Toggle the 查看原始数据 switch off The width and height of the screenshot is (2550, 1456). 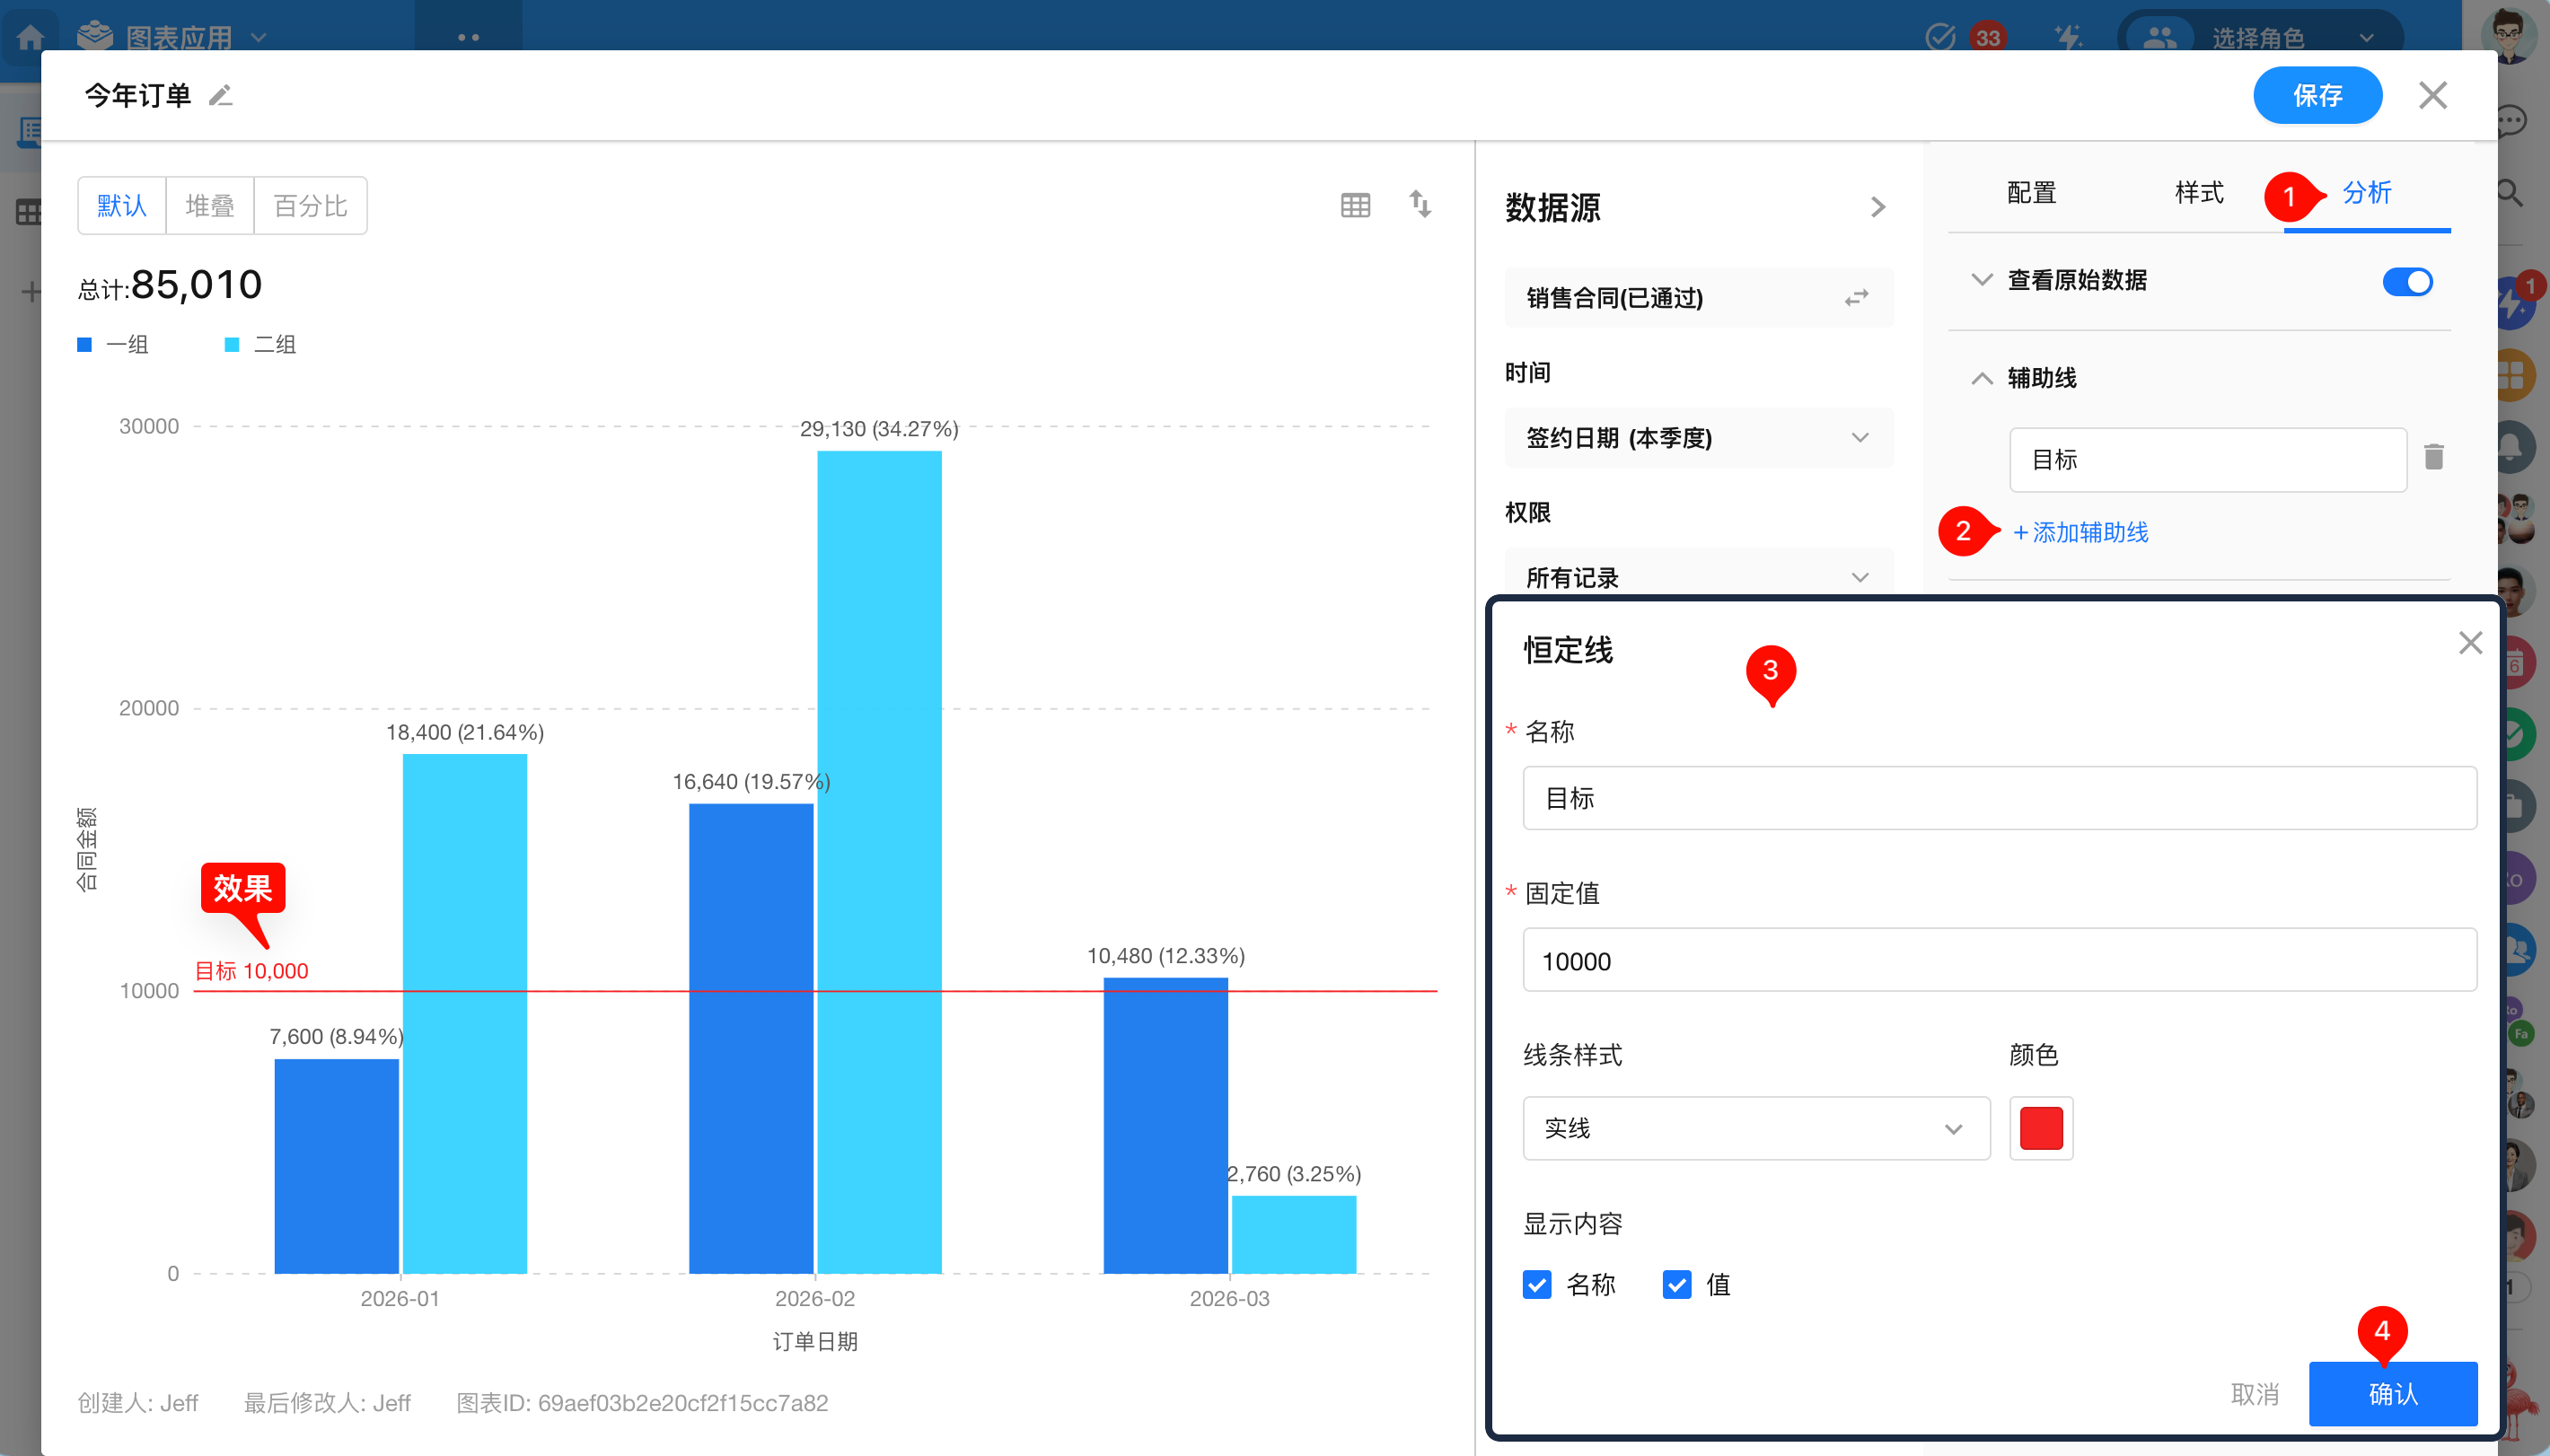(x=2407, y=282)
